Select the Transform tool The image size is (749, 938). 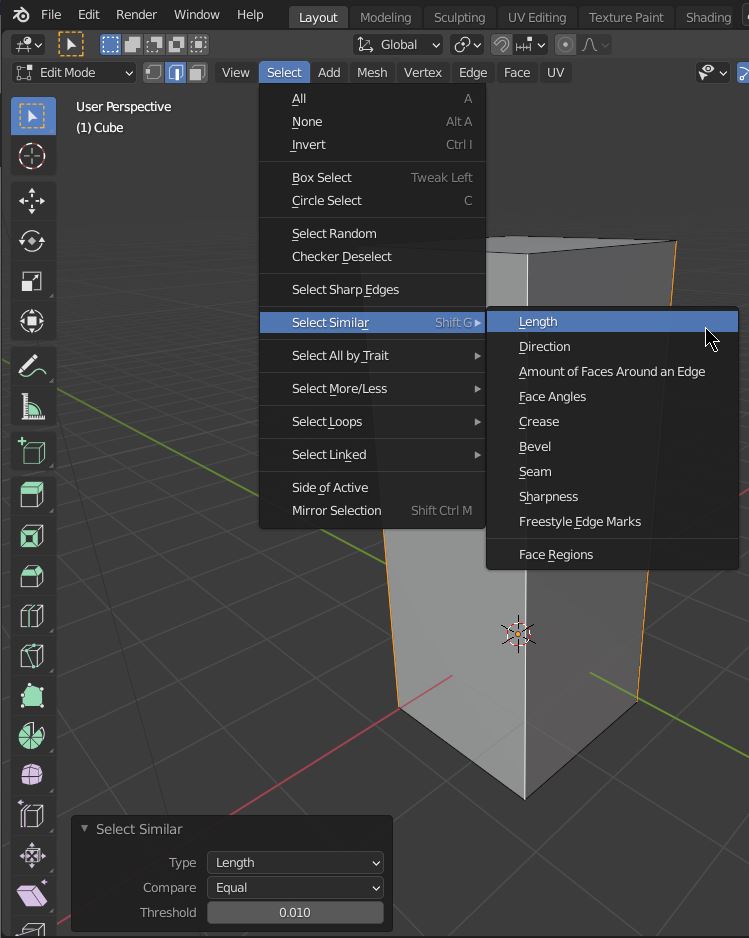point(33,321)
